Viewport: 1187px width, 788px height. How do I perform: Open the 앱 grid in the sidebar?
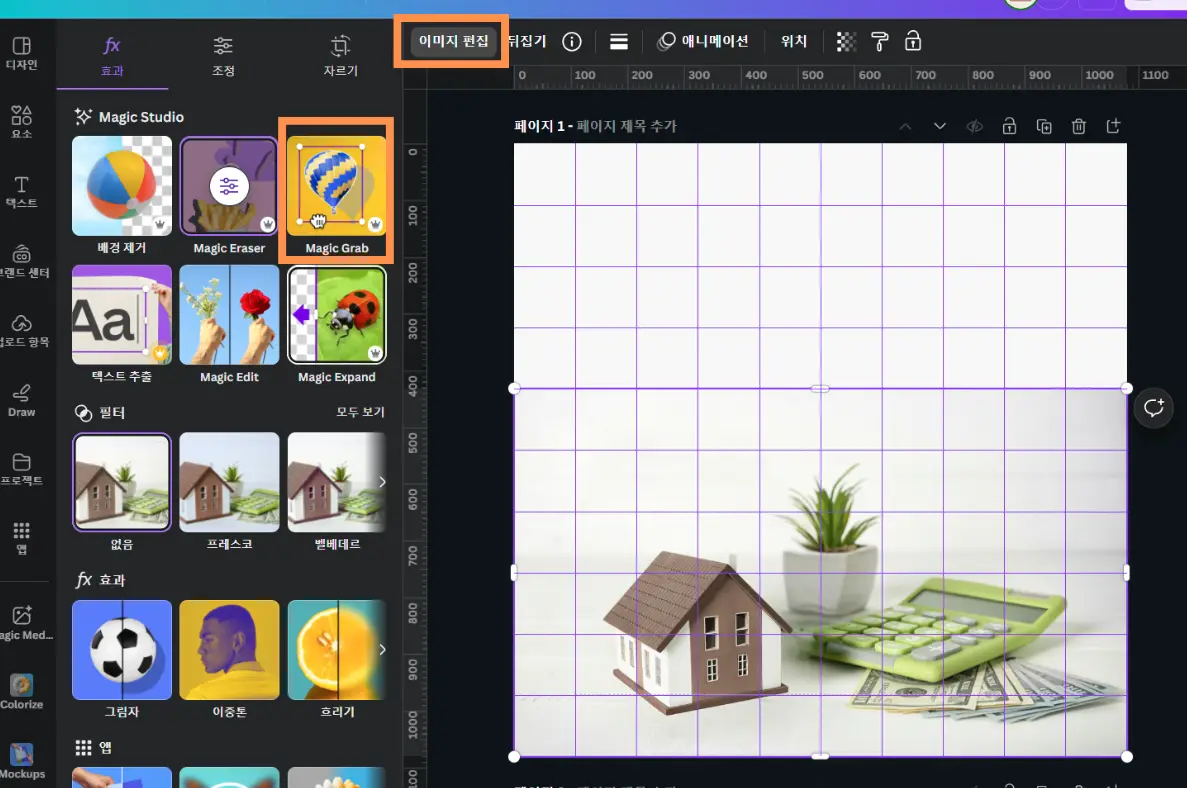pyautogui.click(x=21, y=537)
